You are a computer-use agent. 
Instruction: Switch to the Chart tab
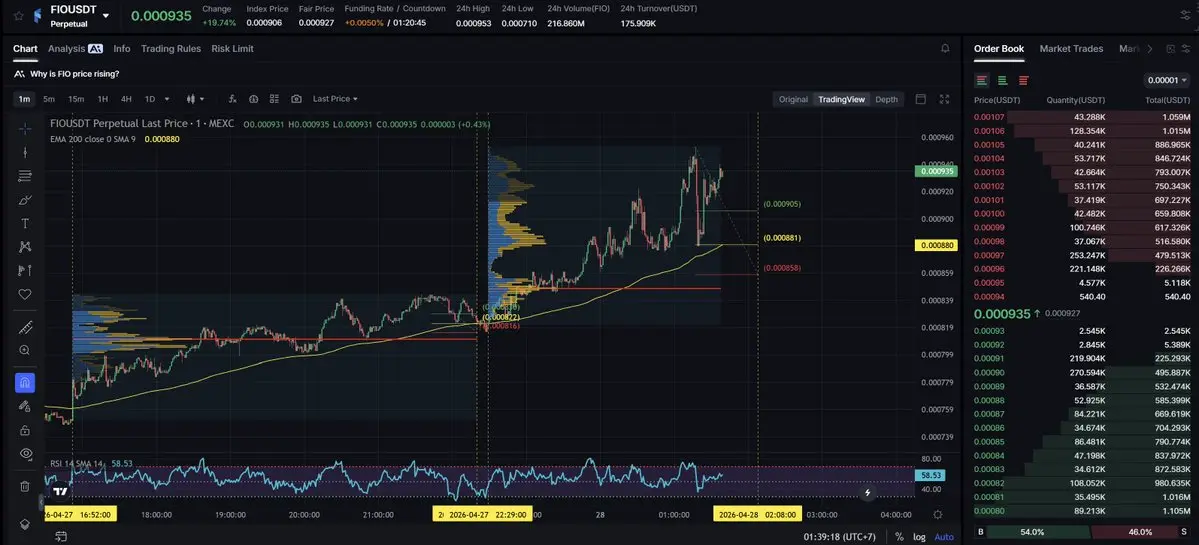(25, 49)
